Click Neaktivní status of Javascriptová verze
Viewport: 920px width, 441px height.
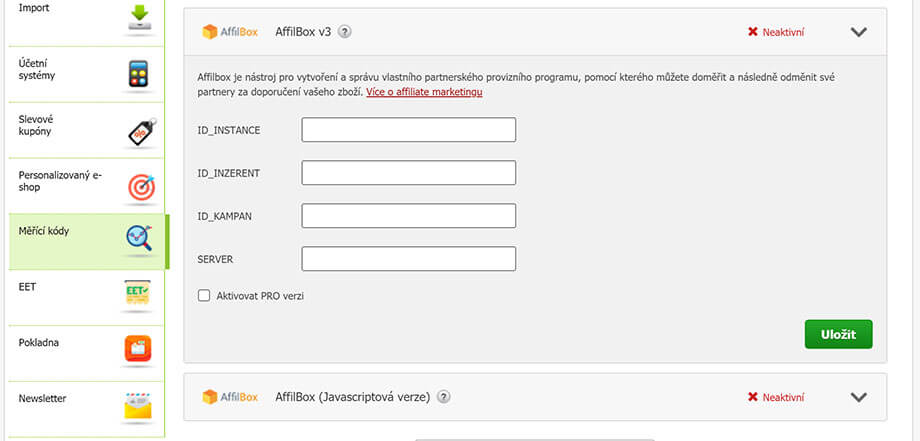783,398
